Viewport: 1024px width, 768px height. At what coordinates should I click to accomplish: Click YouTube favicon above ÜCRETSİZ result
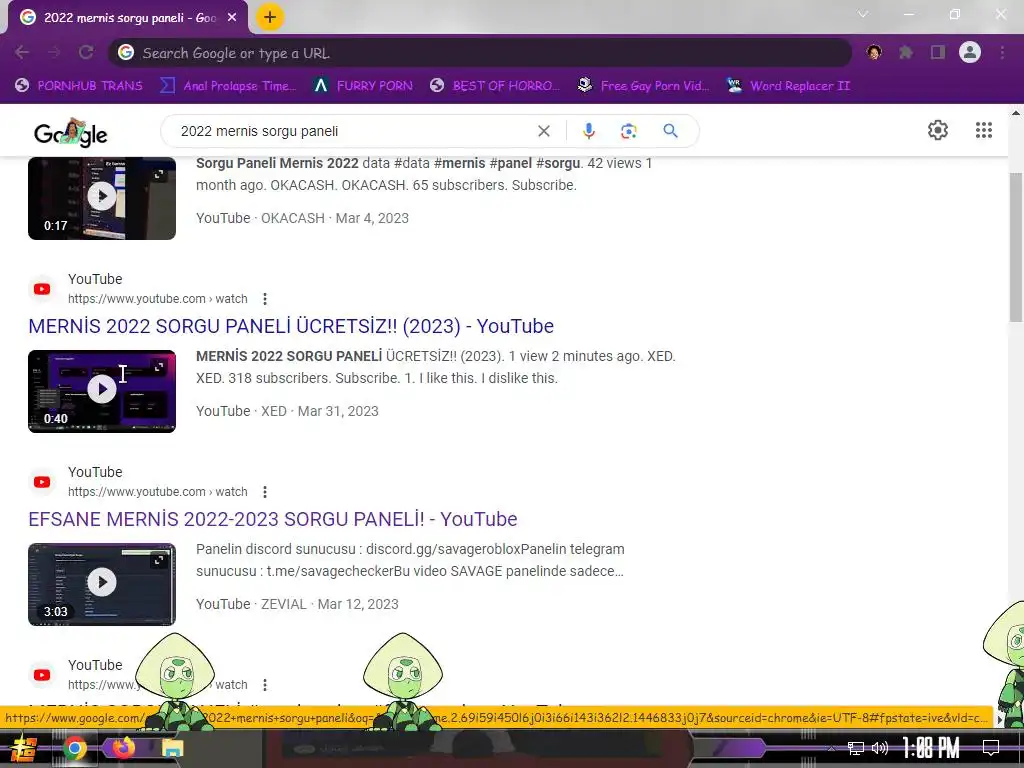click(x=42, y=289)
